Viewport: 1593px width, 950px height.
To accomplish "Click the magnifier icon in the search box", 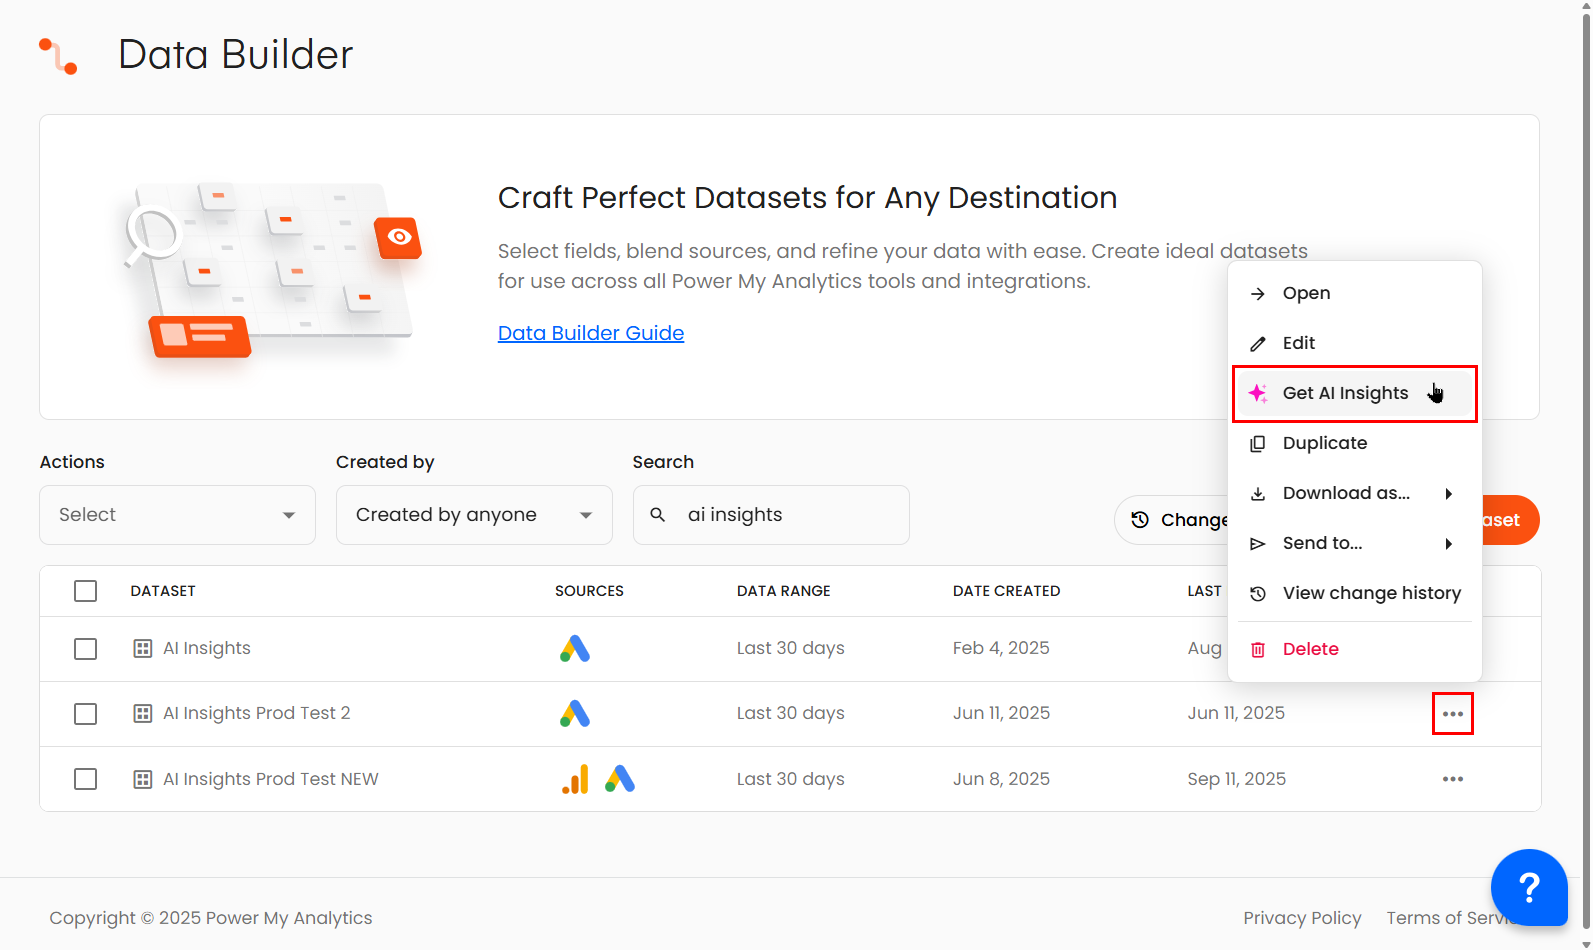I will point(658,515).
